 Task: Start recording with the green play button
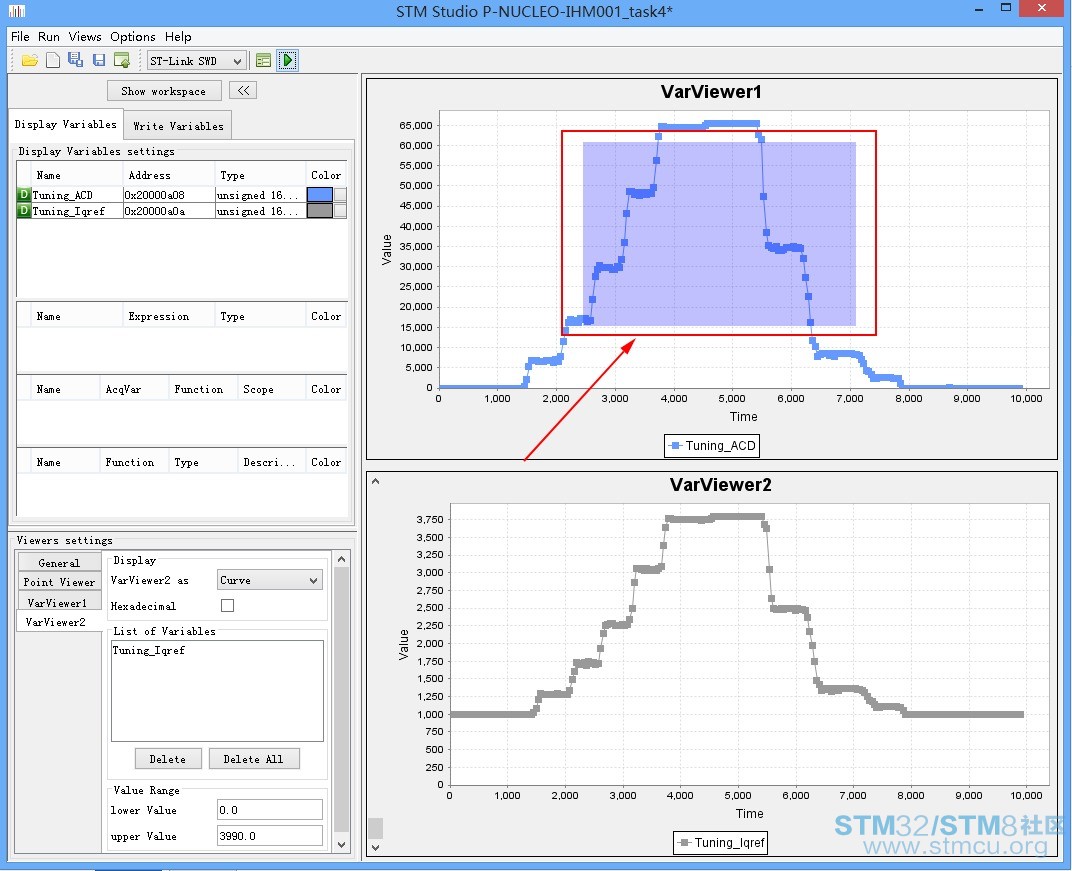[x=288, y=60]
